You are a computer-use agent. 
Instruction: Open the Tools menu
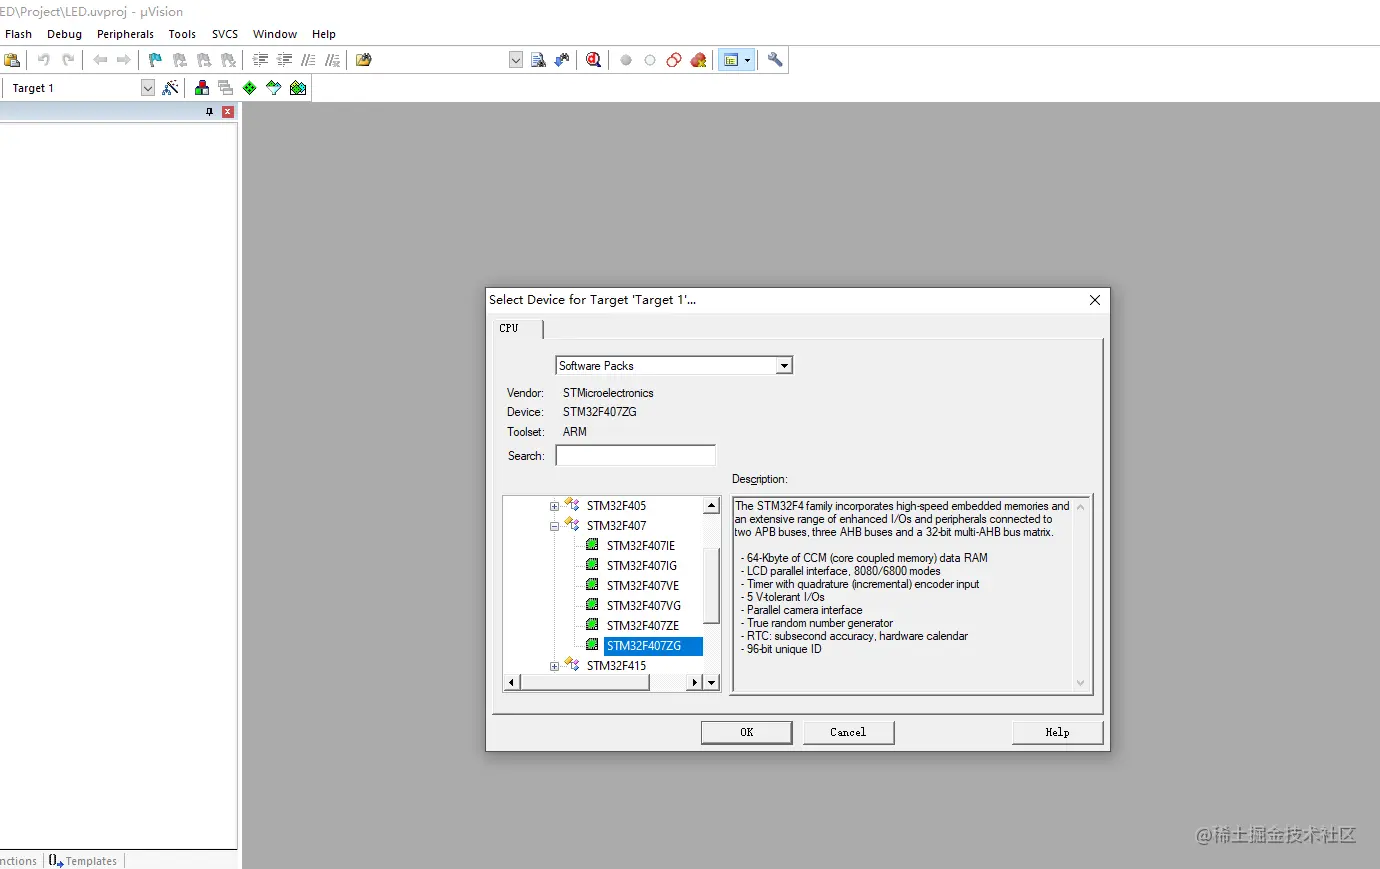[x=182, y=34]
